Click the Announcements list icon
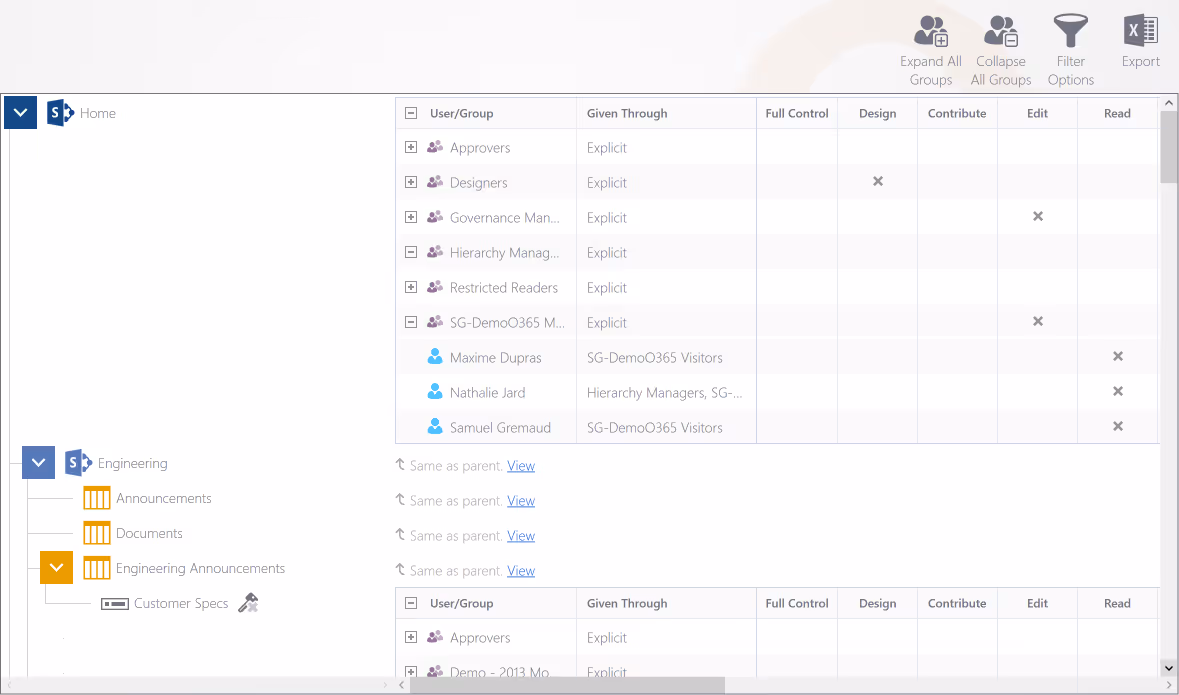The width and height of the screenshot is (1179, 695). pos(96,498)
